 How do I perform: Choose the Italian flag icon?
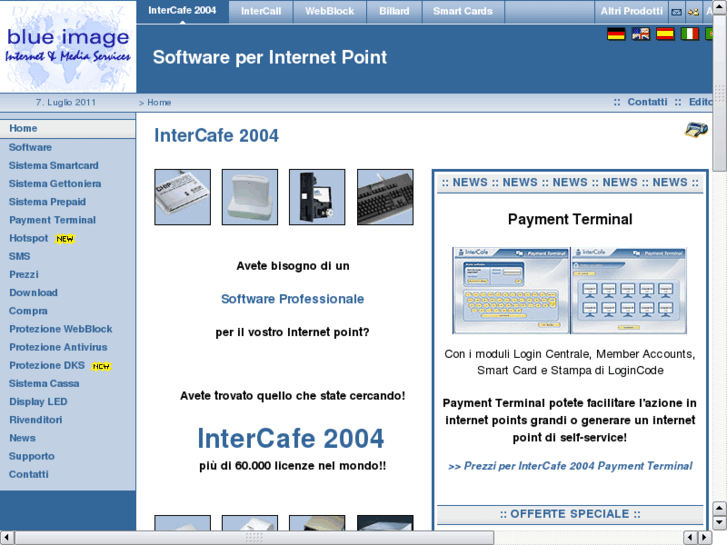(x=689, y=34)
